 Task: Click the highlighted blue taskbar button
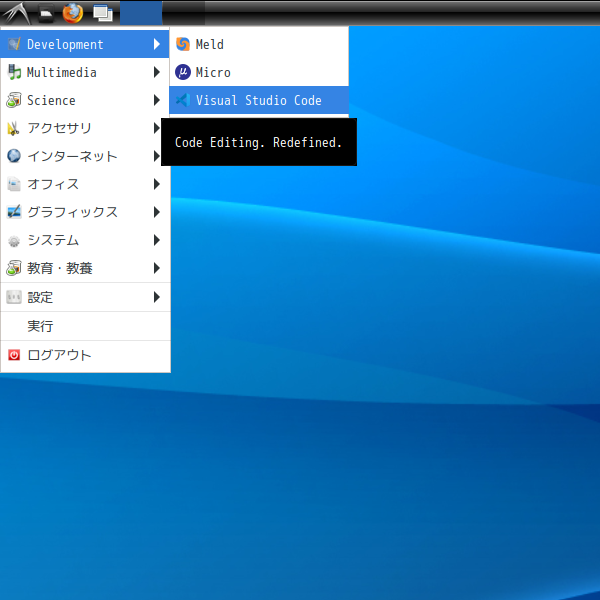point(141,13)
